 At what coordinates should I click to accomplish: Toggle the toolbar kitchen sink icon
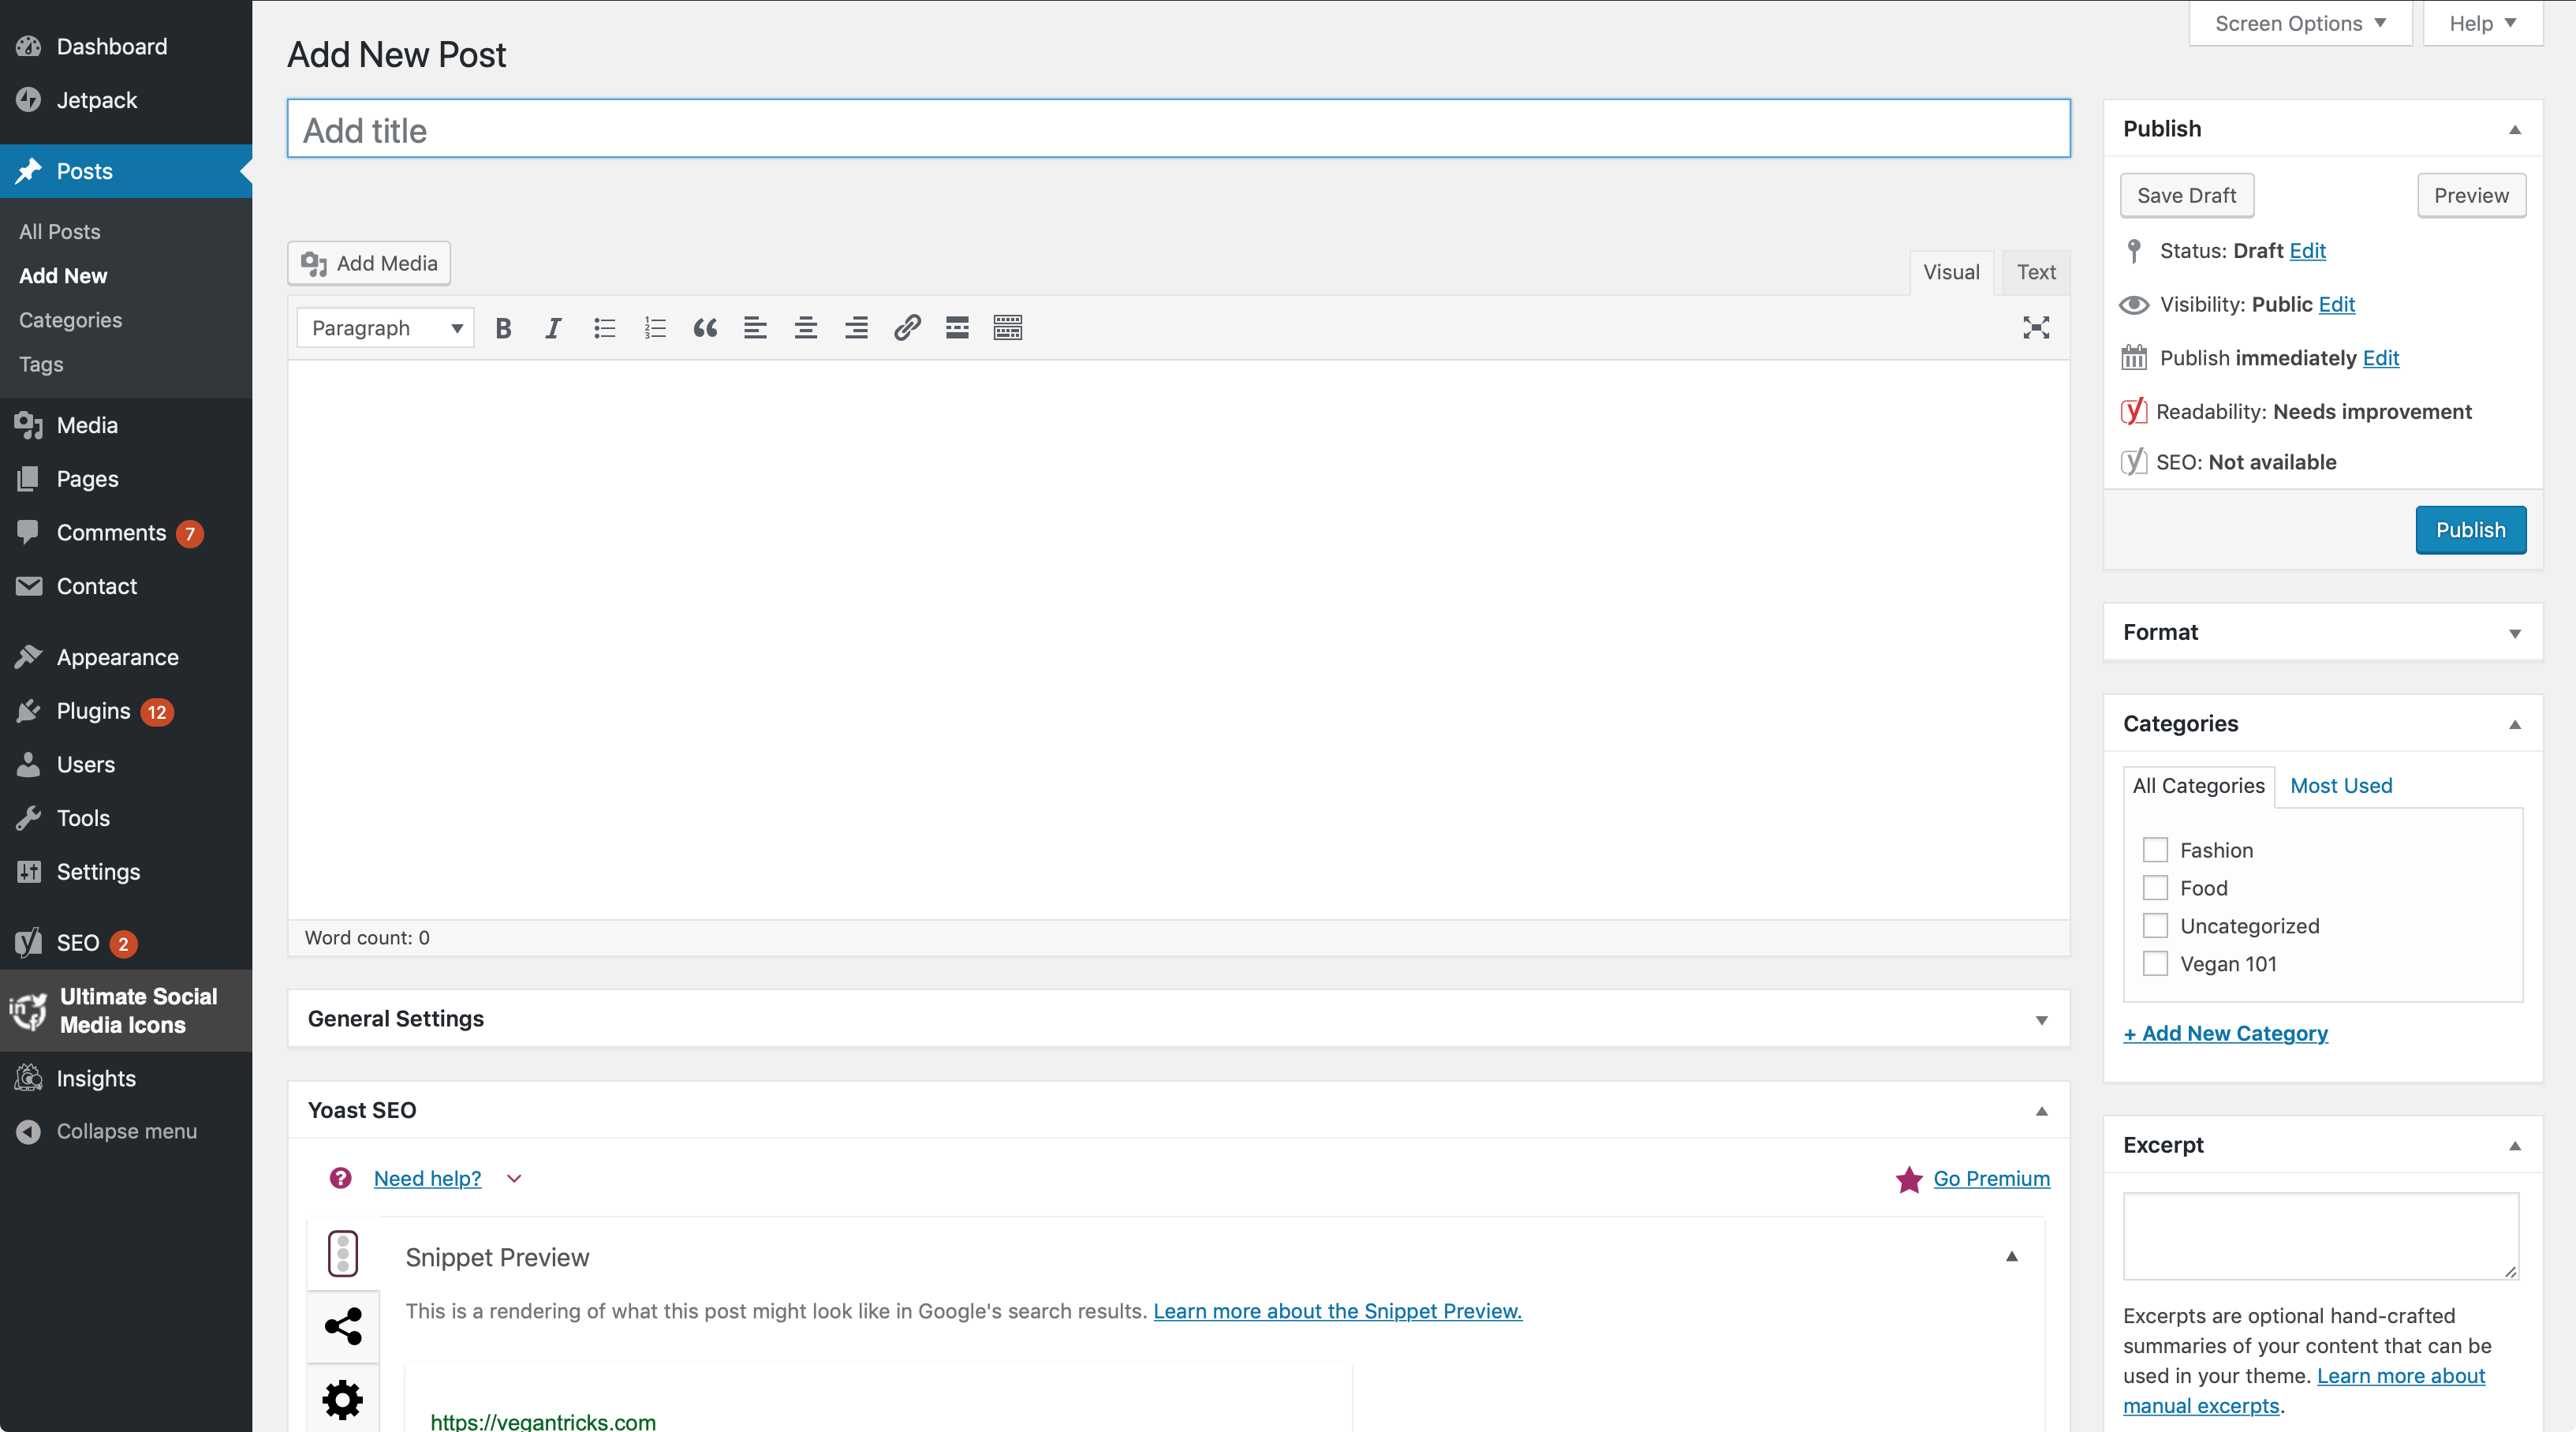[x=1007, y=328]
